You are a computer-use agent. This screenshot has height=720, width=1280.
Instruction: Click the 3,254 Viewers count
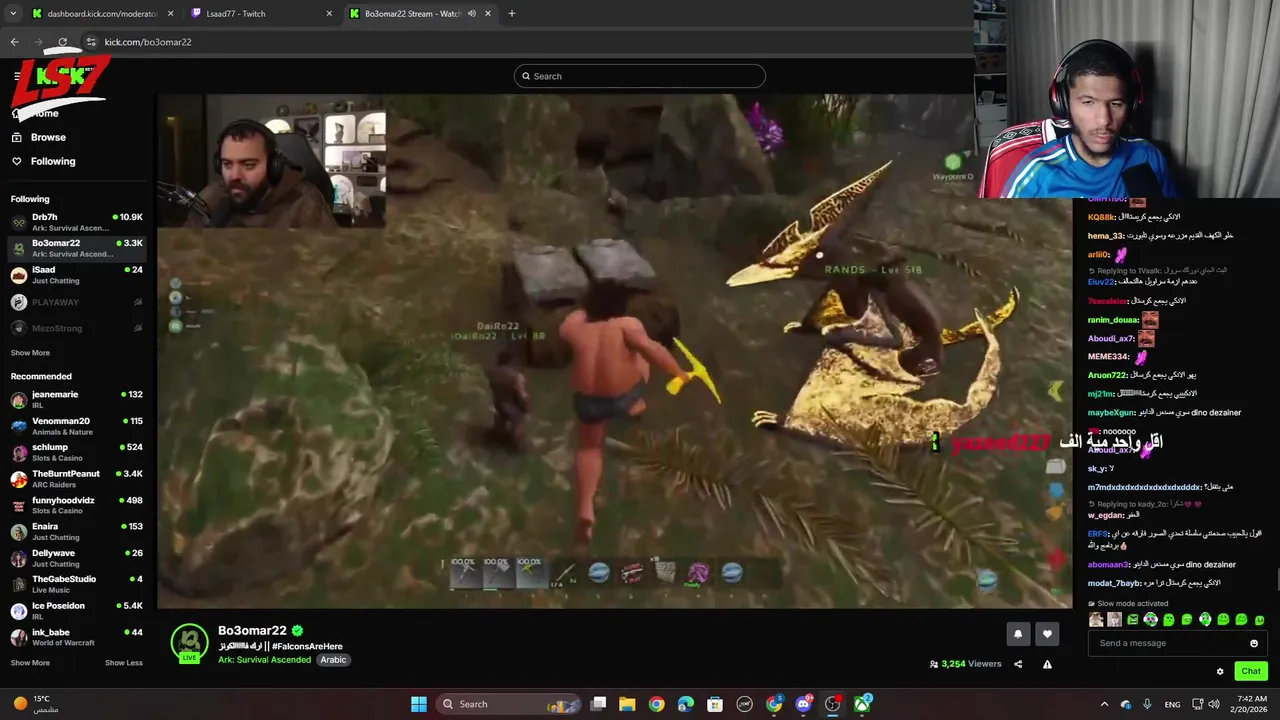(966, 664)
